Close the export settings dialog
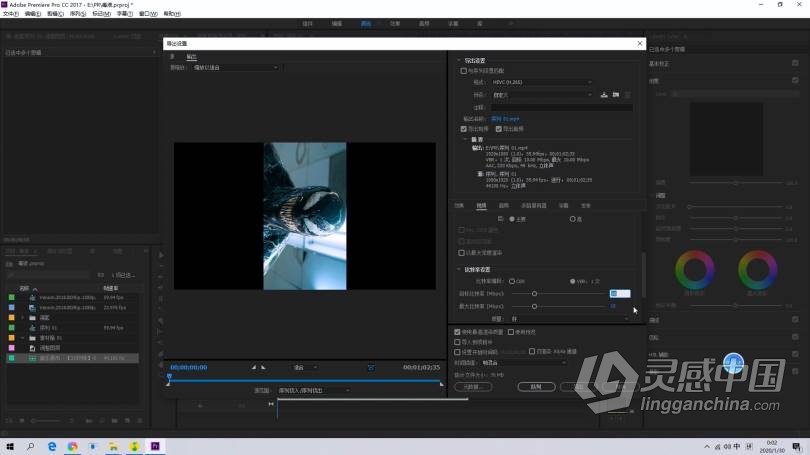The height and width of the screenshot is (455, 810). click(640, 43)
